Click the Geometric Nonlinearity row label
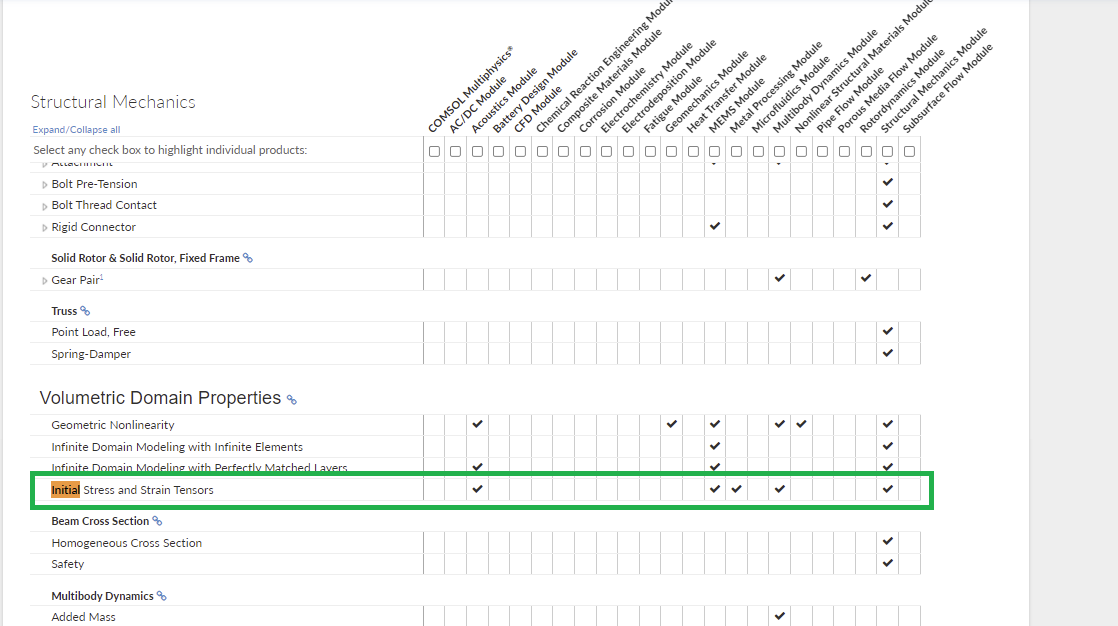The height and width of the screenshot is (626, 1118). [x=112, y=425]
